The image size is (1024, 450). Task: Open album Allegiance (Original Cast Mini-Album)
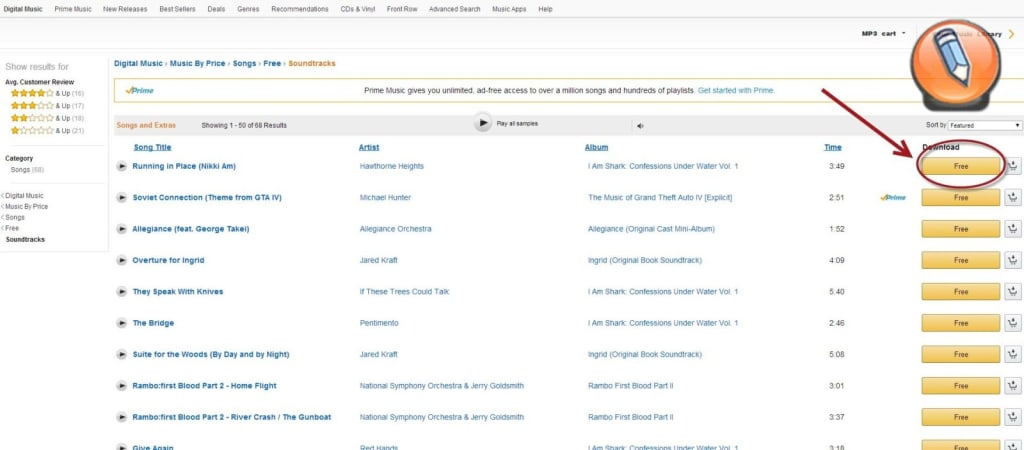(651, 229)
